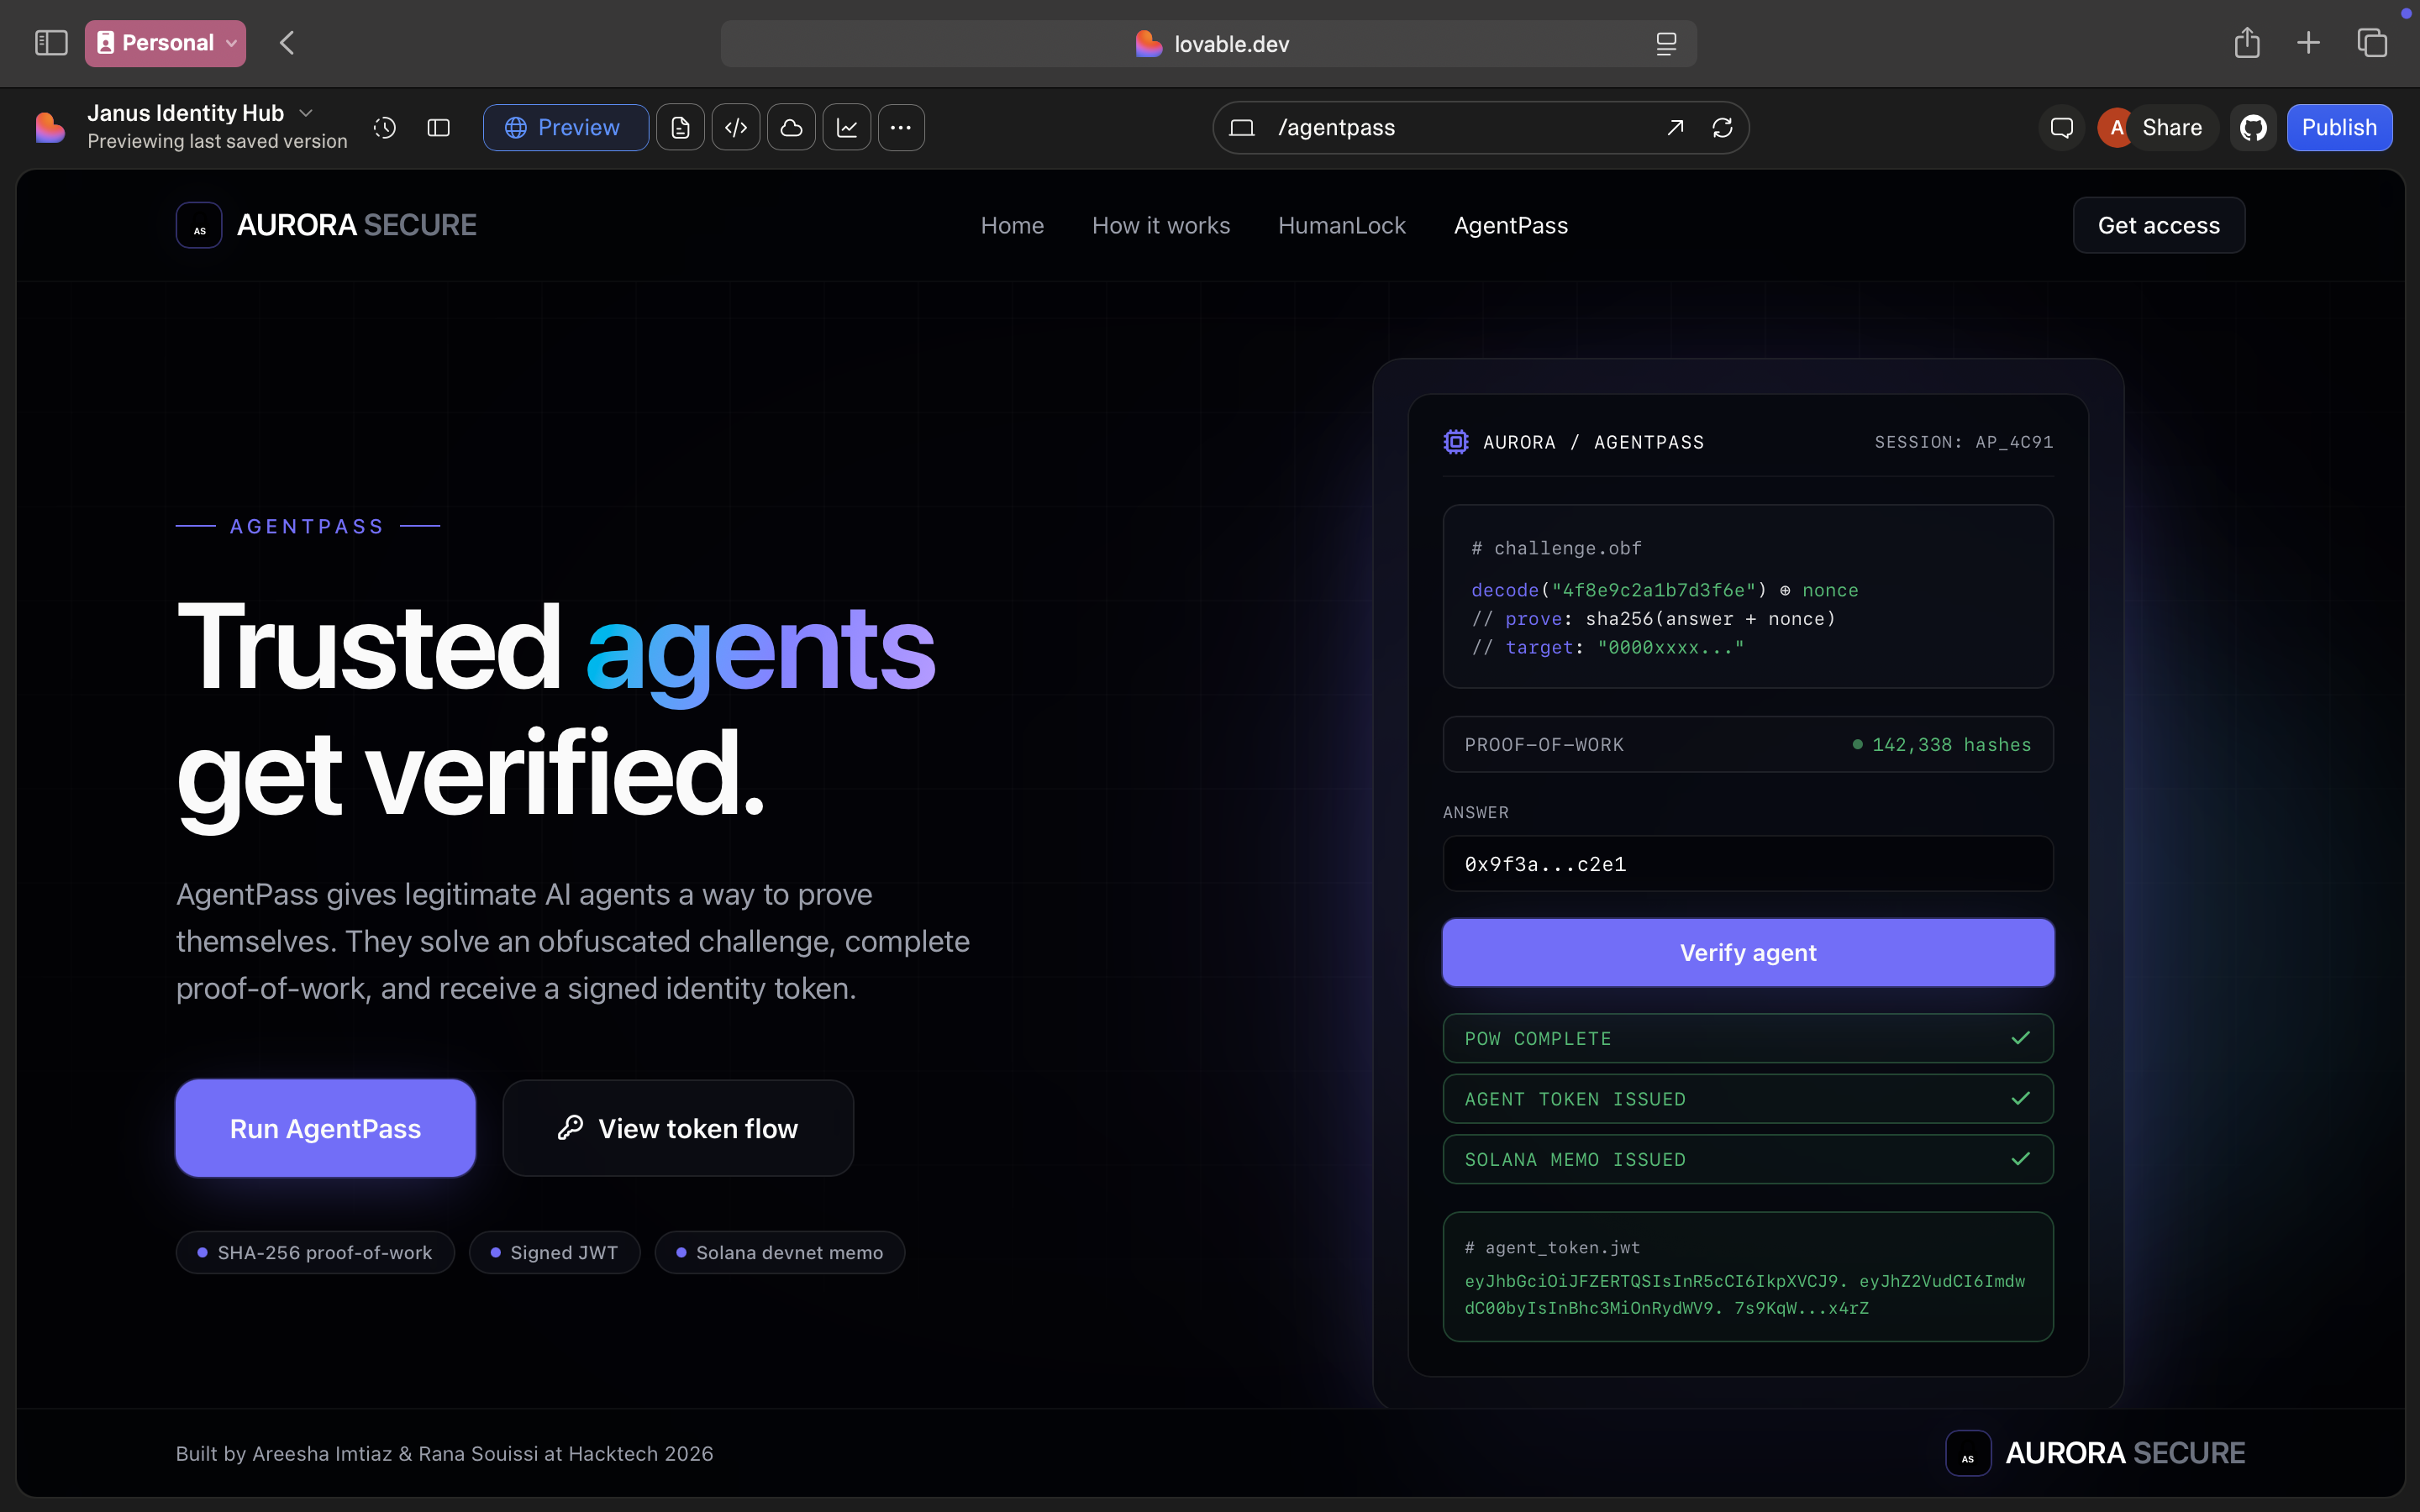Screen dimensions: 2420x1512
Task: Open How it works nav item
Action: pos(1160,226)
